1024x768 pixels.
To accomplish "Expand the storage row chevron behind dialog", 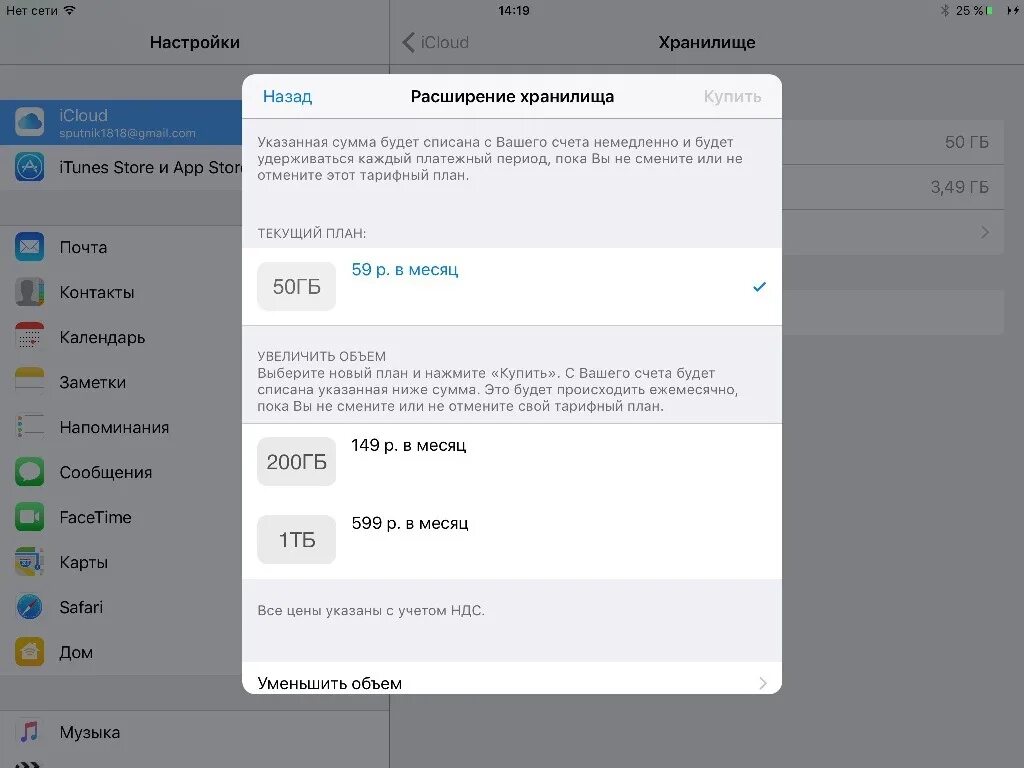I will pyautogui.click(x=985, y=232).
